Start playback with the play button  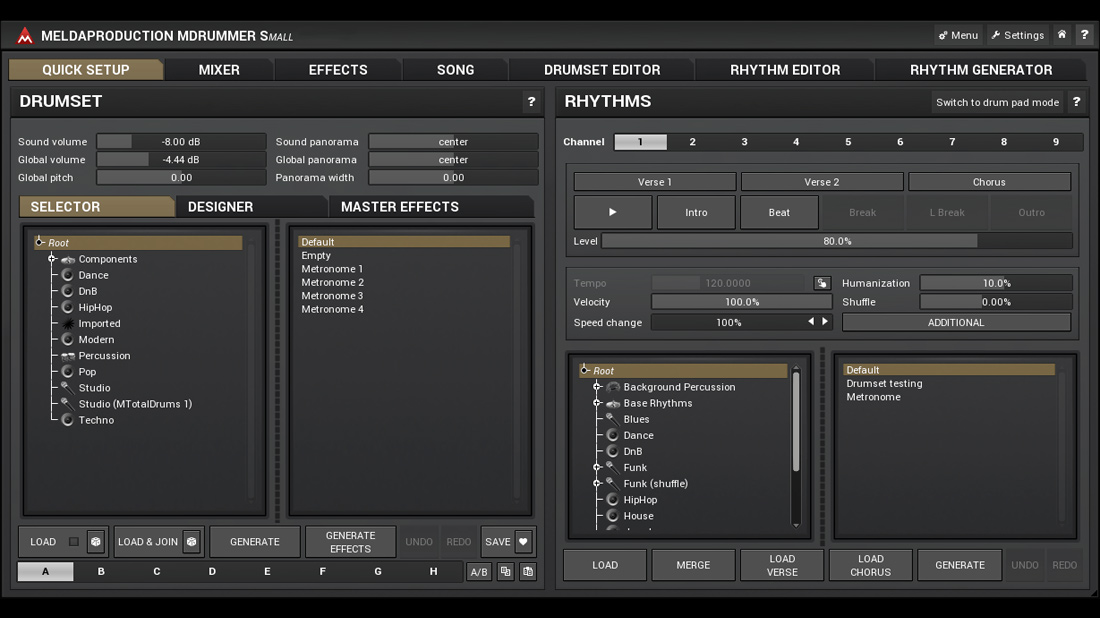pyautogui.click(x=612, y=213)
